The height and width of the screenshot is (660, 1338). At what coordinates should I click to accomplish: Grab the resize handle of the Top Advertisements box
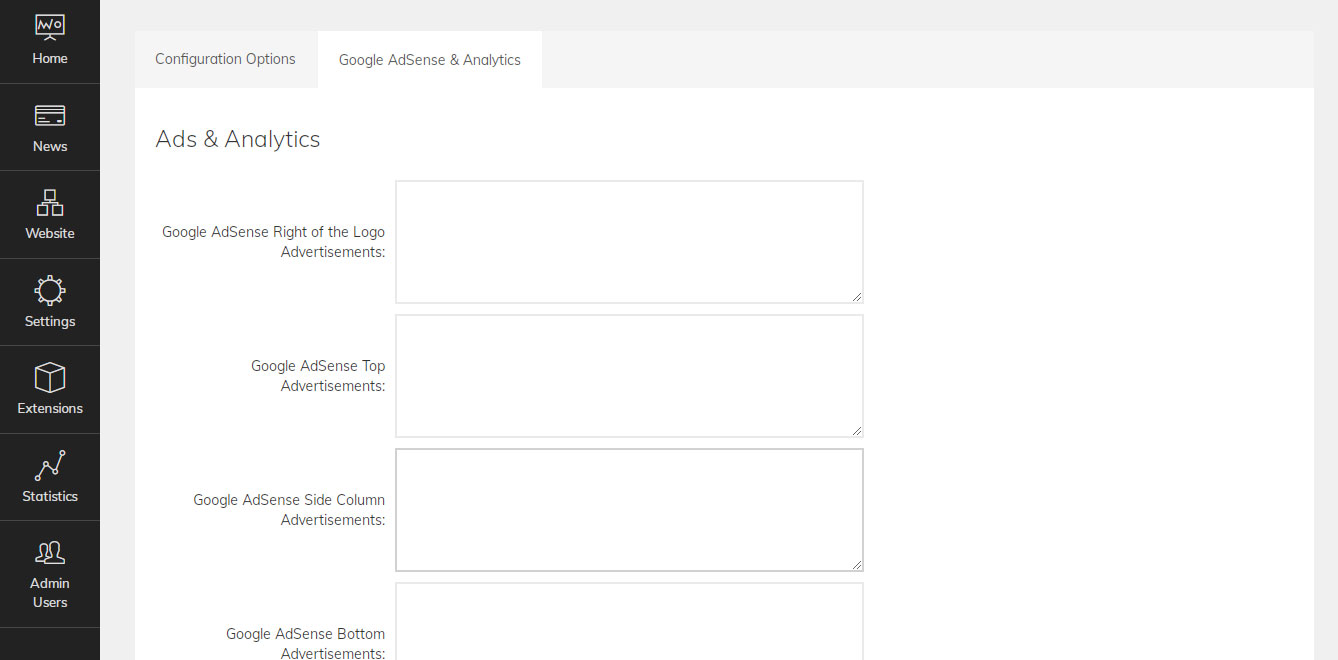click(x=857, y=431)
